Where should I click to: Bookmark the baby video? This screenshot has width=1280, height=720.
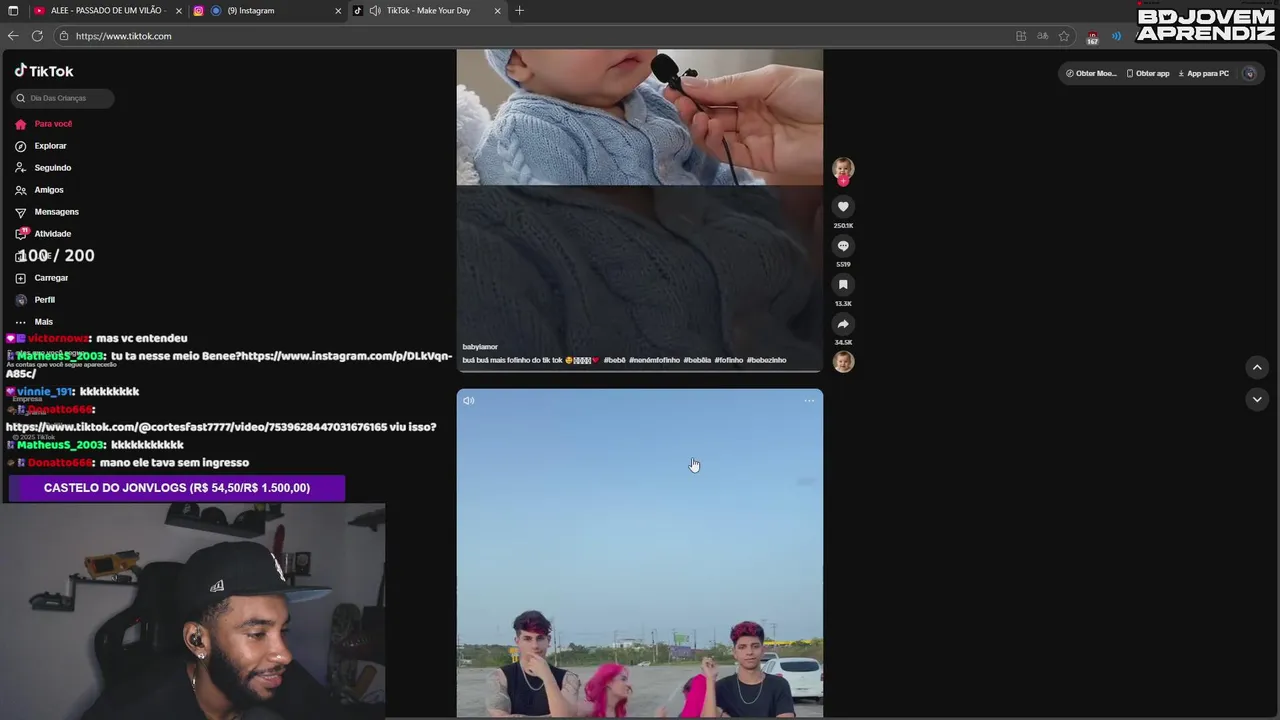[843, 285]
